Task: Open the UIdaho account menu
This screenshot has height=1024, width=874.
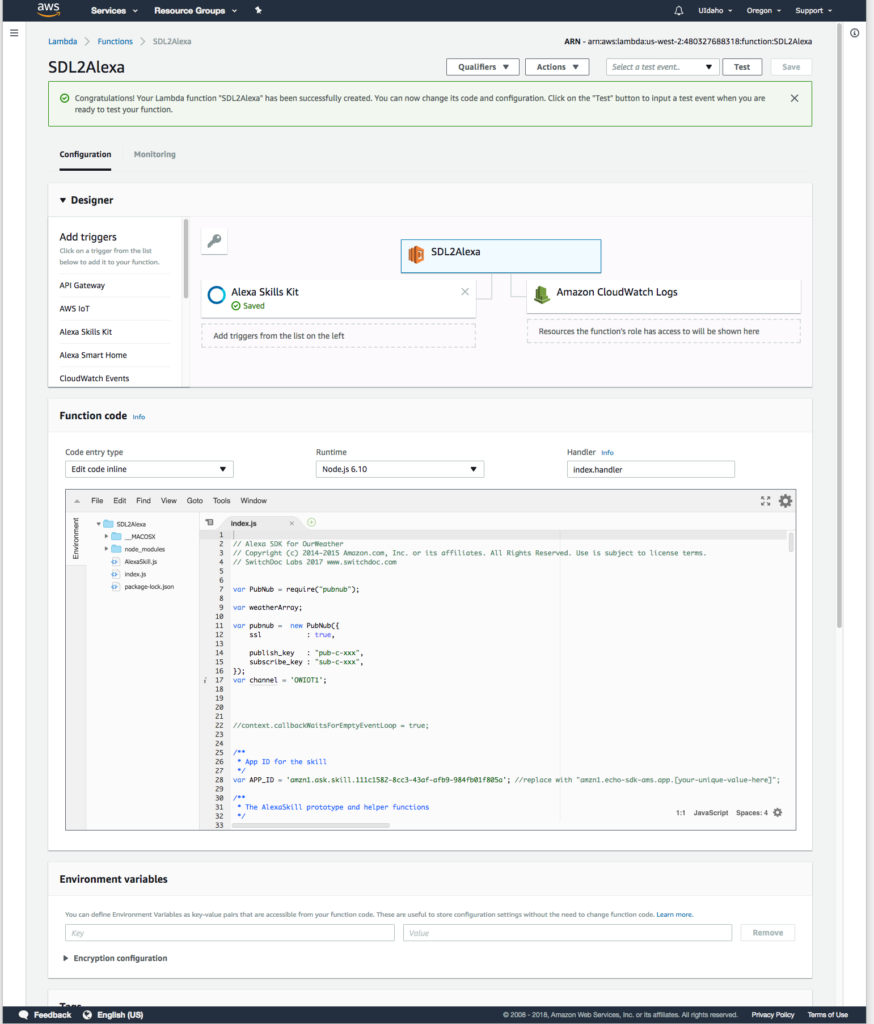Action: coord(715,10)
